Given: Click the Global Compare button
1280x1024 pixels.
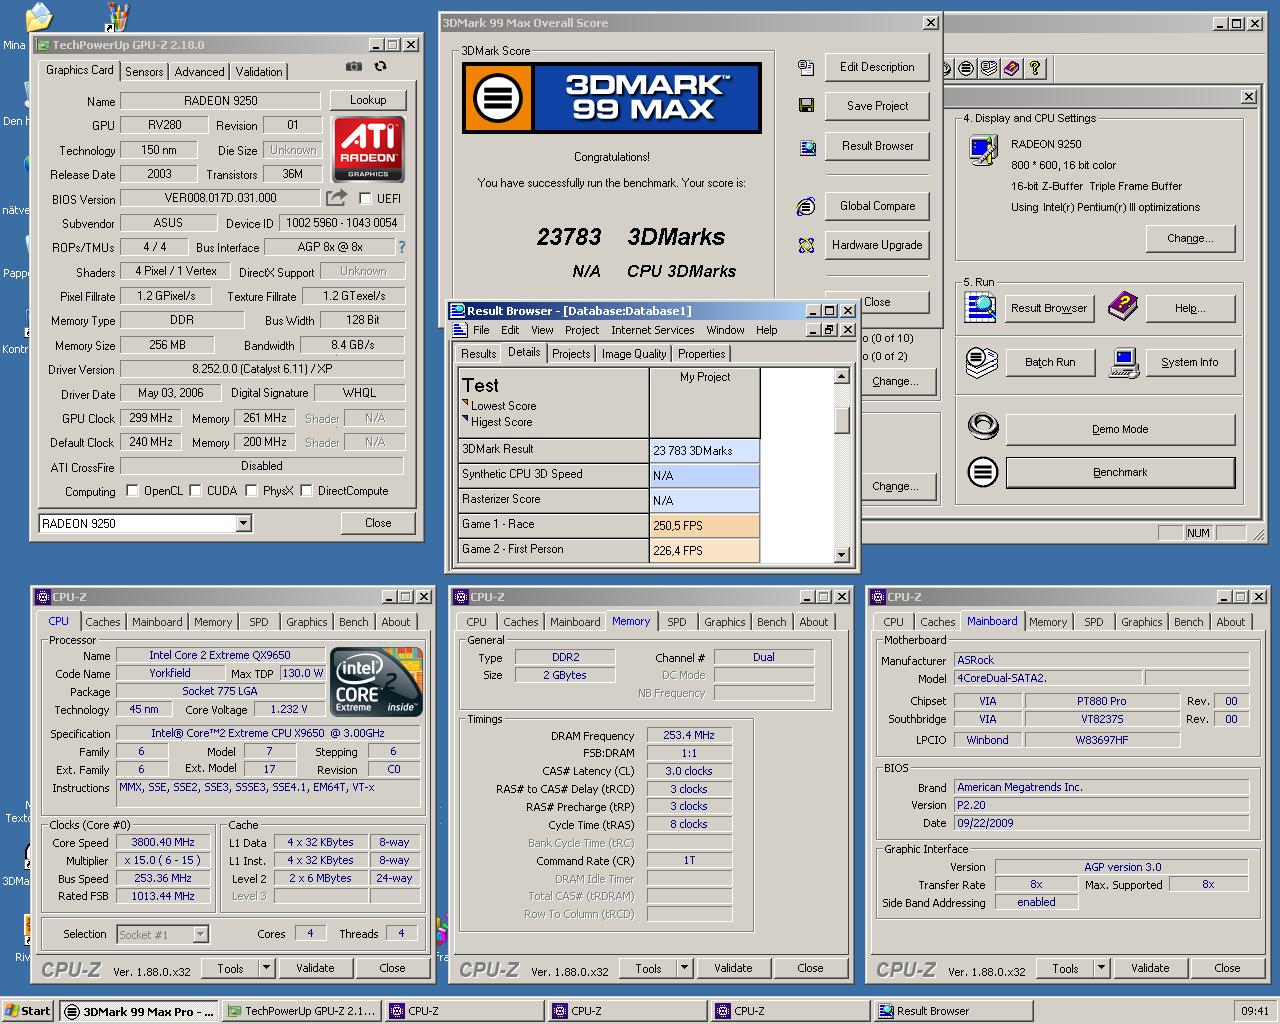Looking at the screenshot, I should (x=877, y=206).
